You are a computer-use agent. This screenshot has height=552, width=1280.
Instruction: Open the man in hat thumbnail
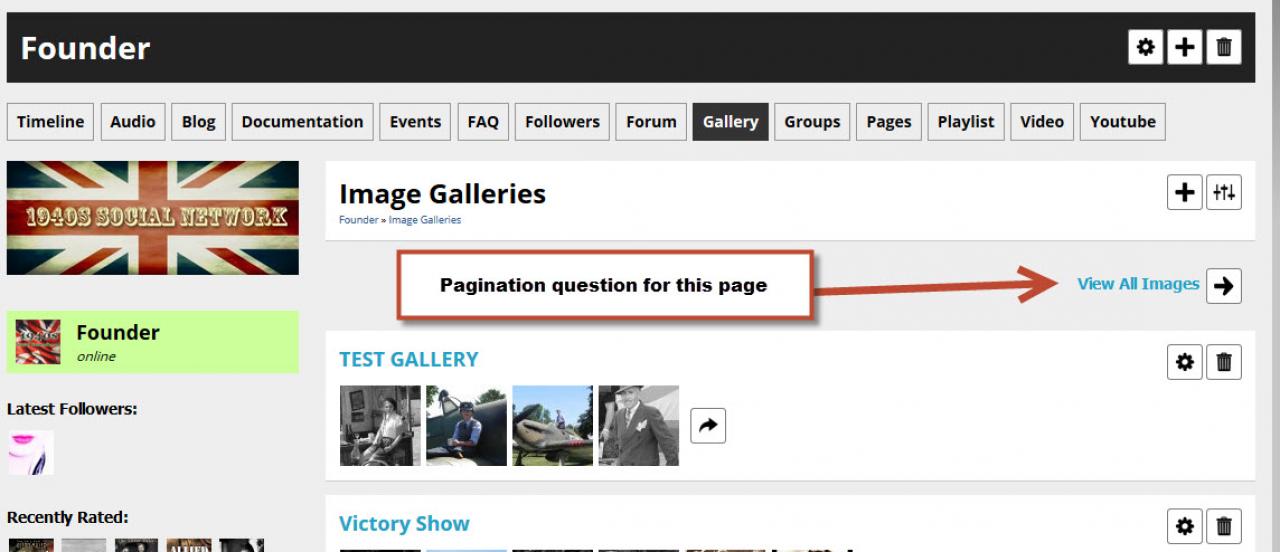[x=638, y=426]
